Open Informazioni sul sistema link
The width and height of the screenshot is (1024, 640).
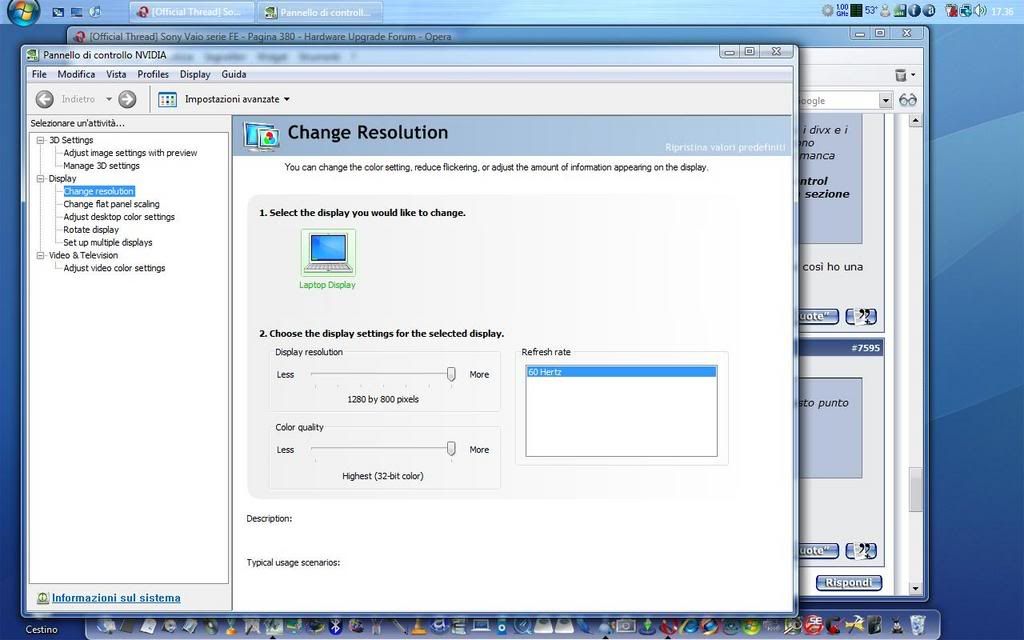(116, 598)
